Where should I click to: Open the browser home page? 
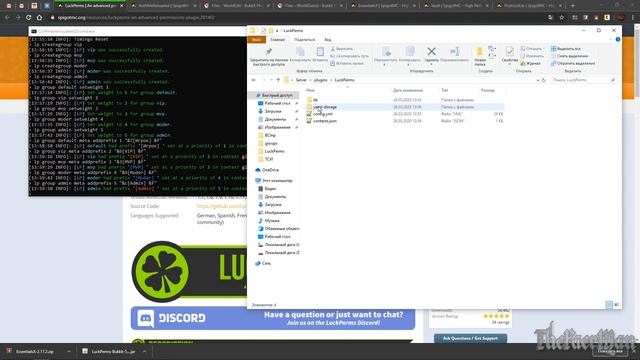(39, 18)
